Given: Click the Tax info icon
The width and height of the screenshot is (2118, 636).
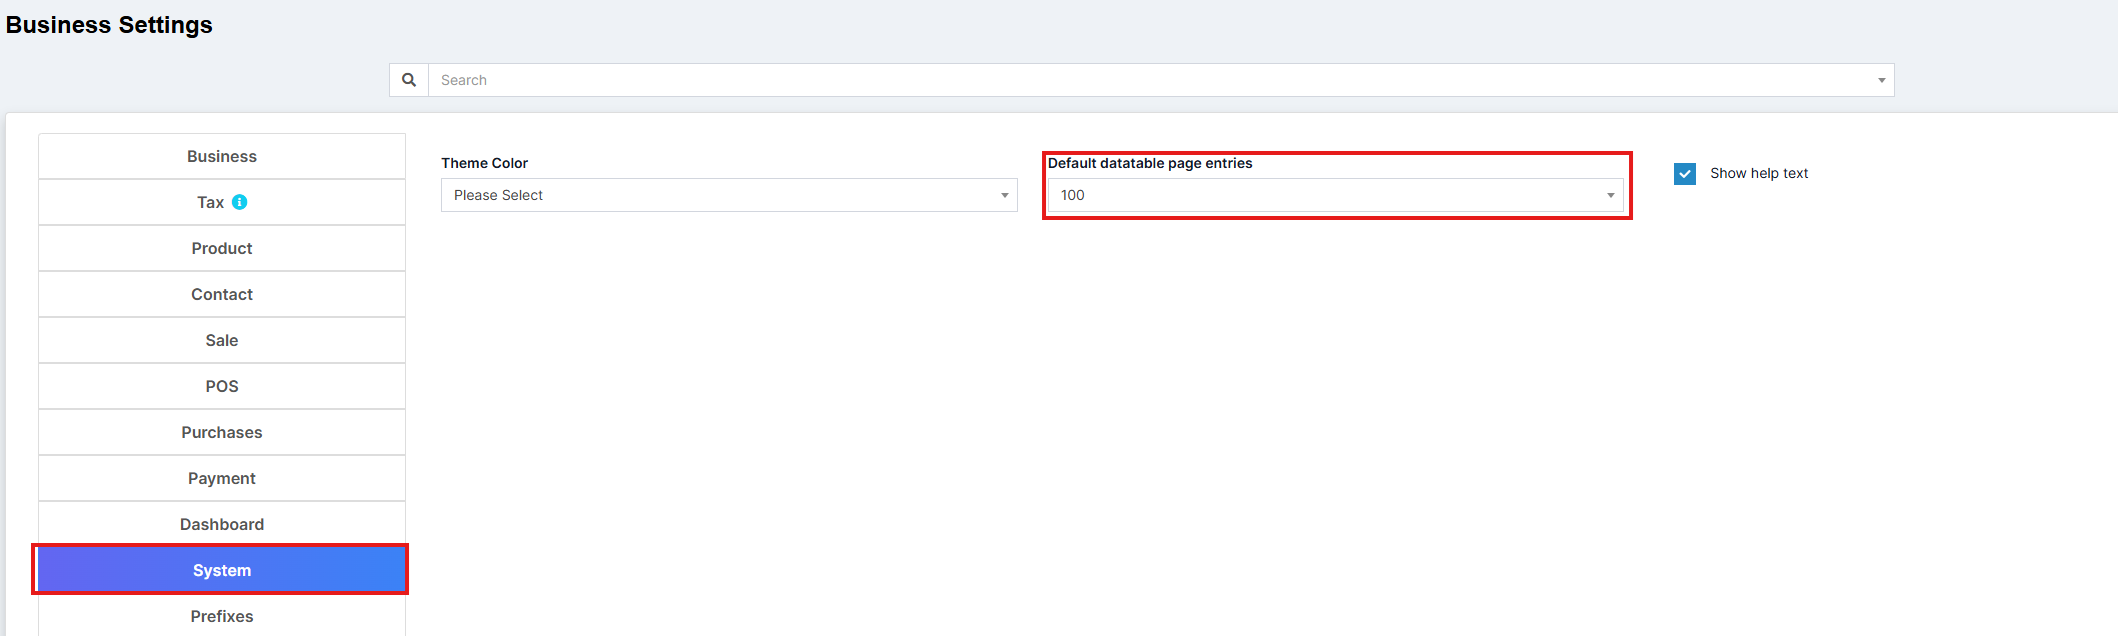Looking at the screenshot, I should (240, 202).
